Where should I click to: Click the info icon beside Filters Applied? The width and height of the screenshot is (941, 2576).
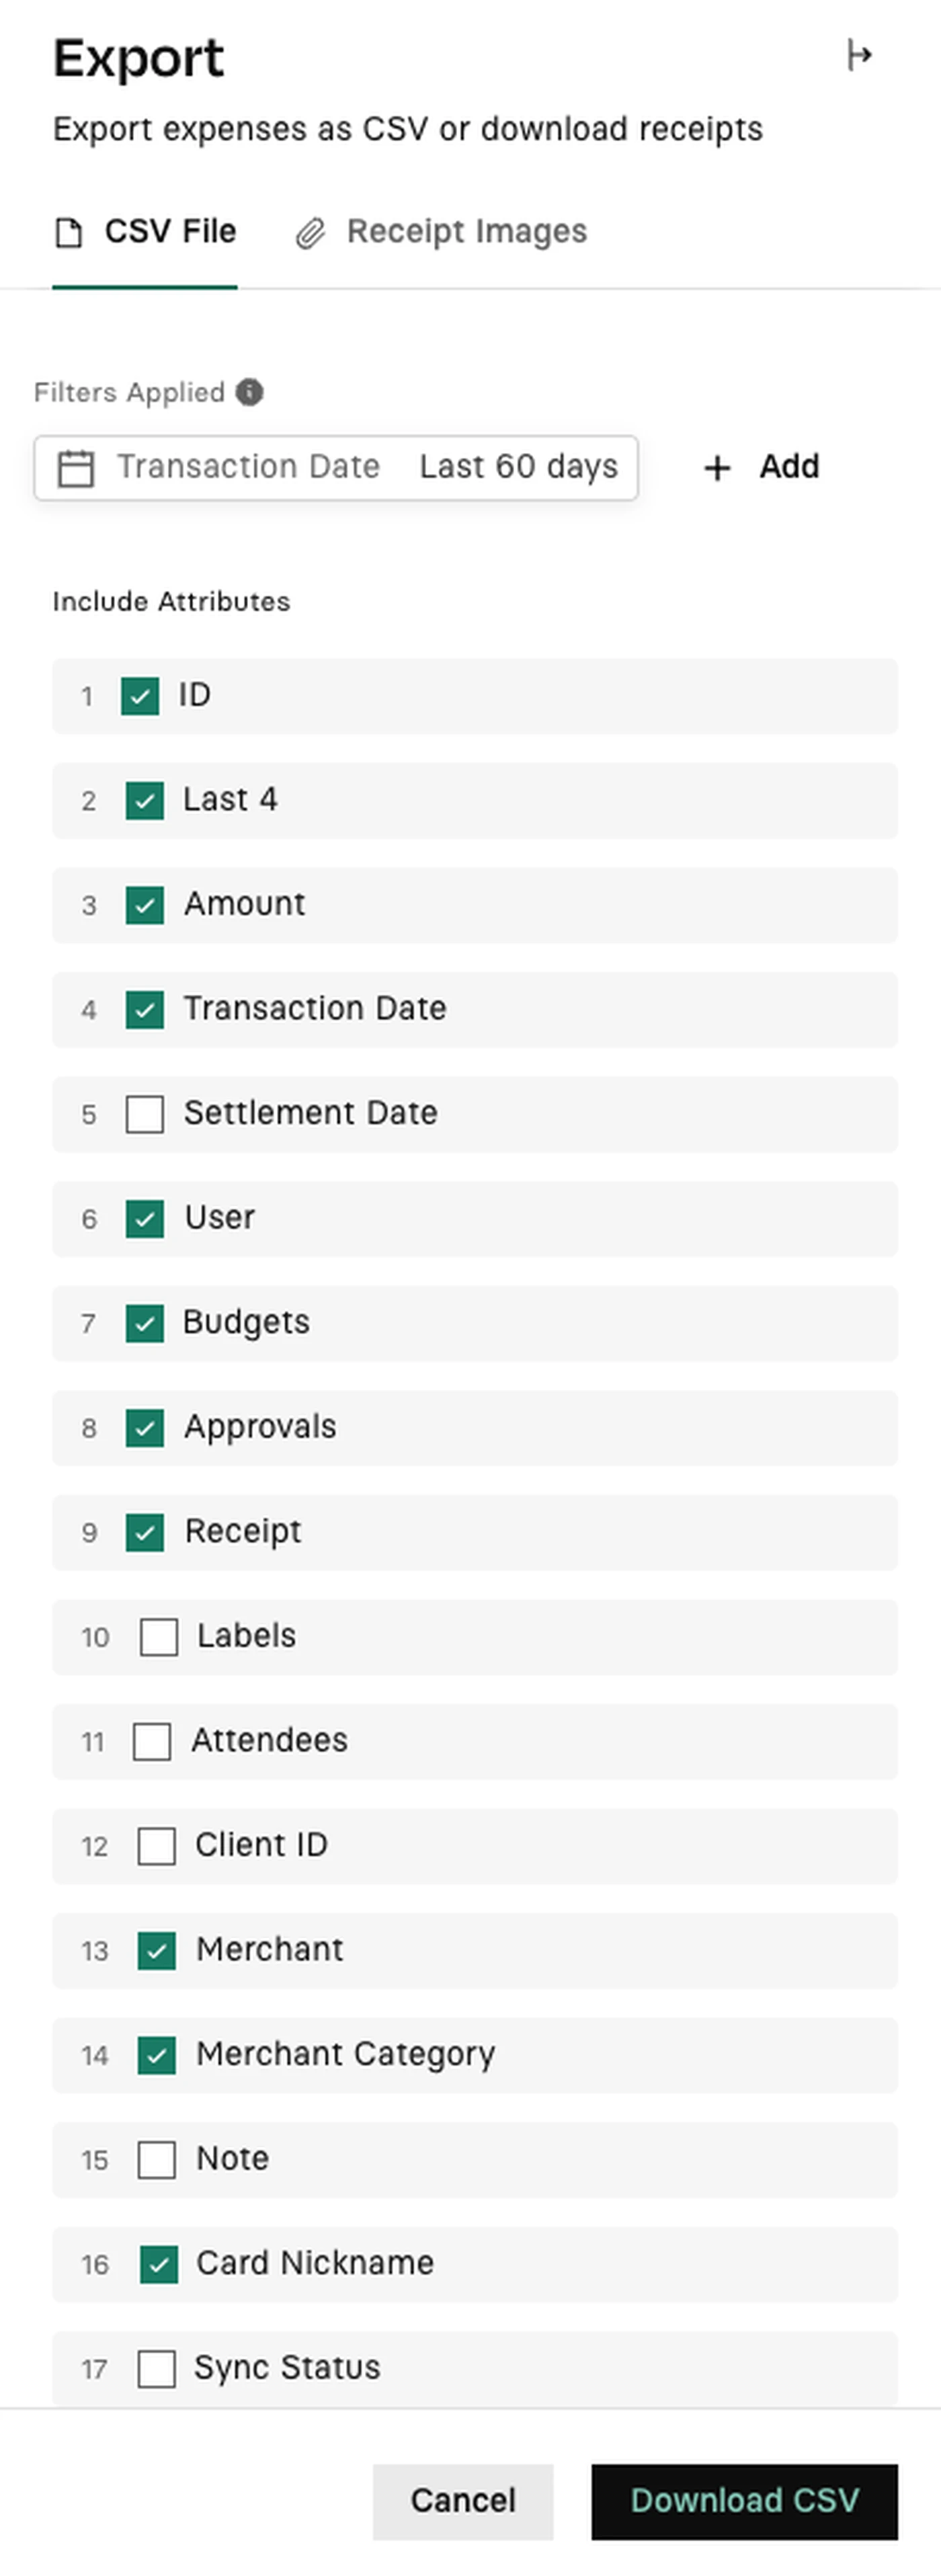pos(250,392)
